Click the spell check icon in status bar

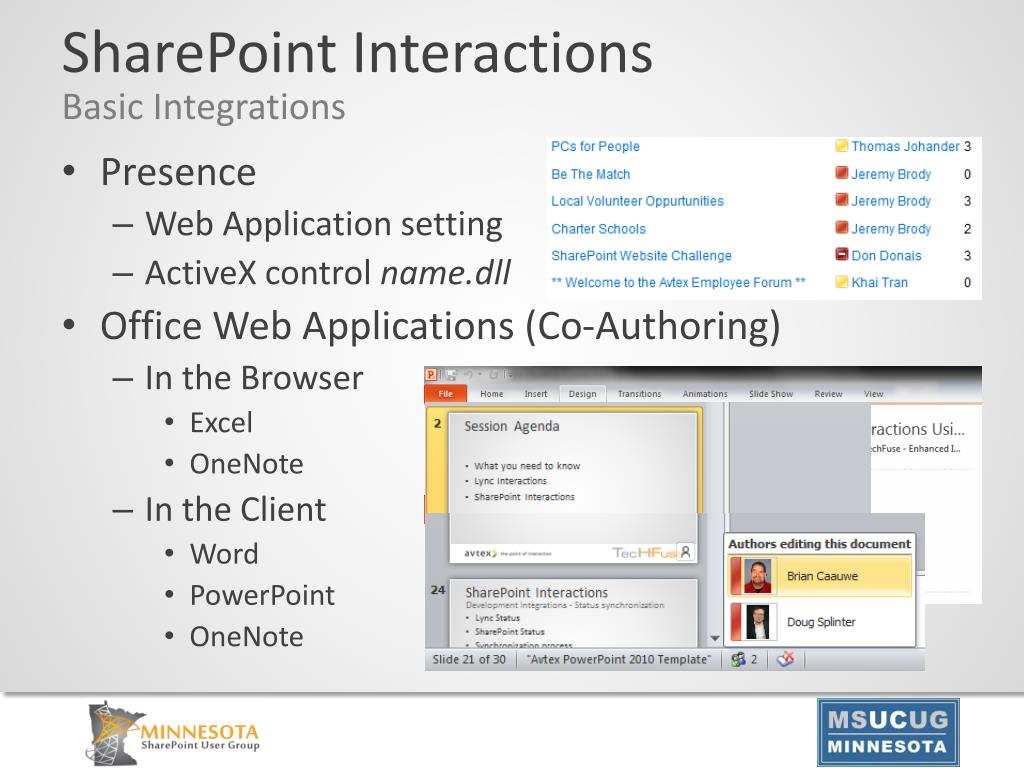coord(786,659)
